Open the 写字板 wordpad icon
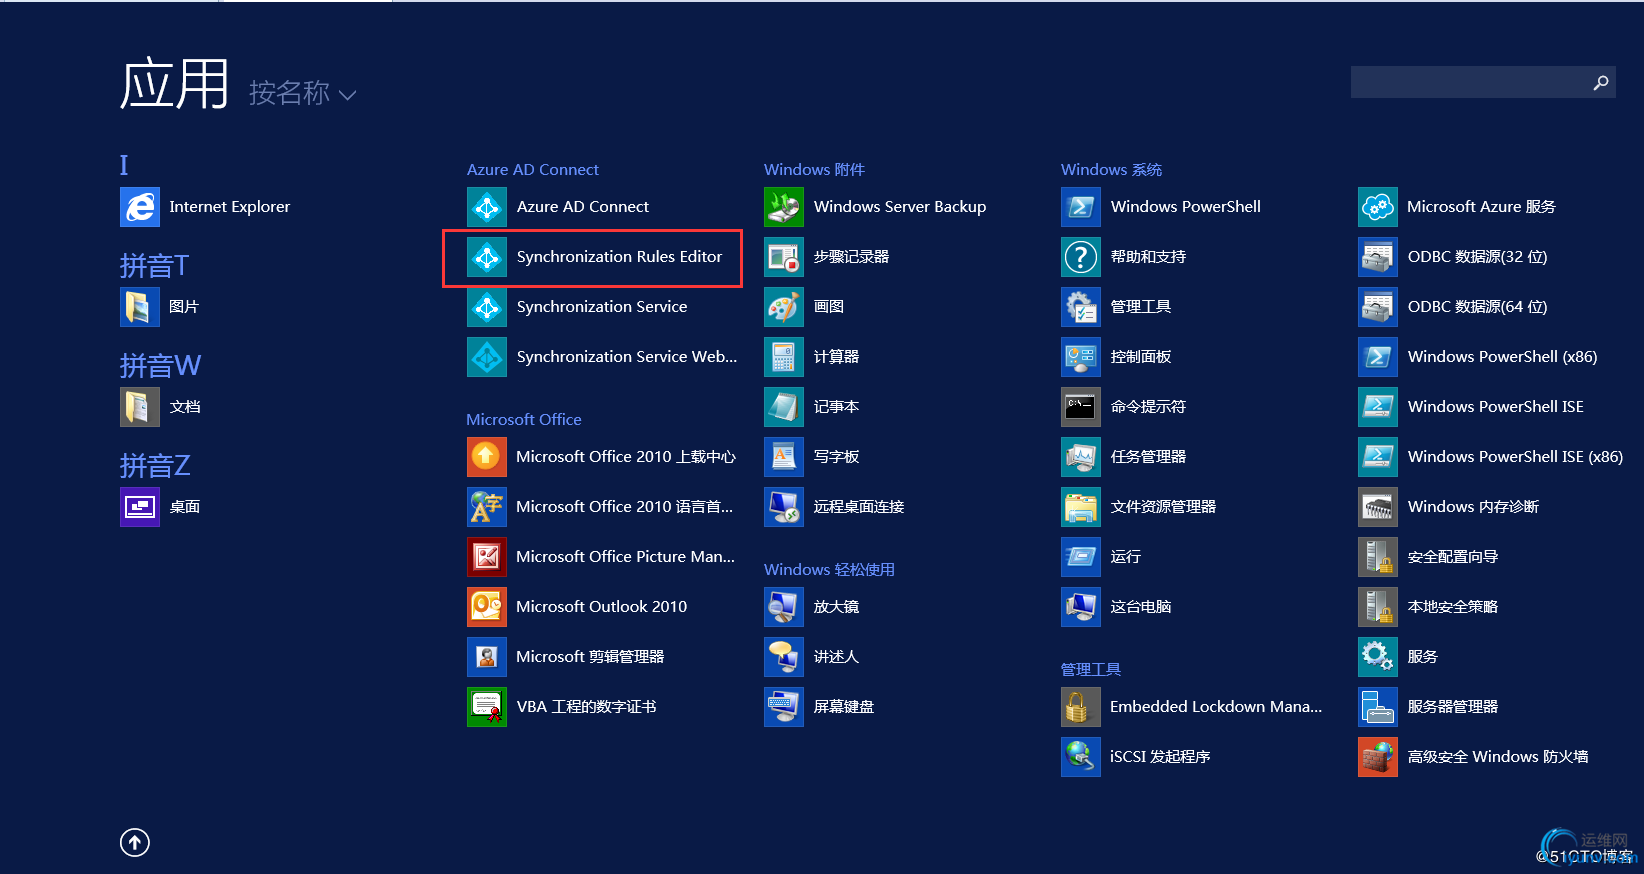Screen dimensions: 1644x874 coord(784,457)
